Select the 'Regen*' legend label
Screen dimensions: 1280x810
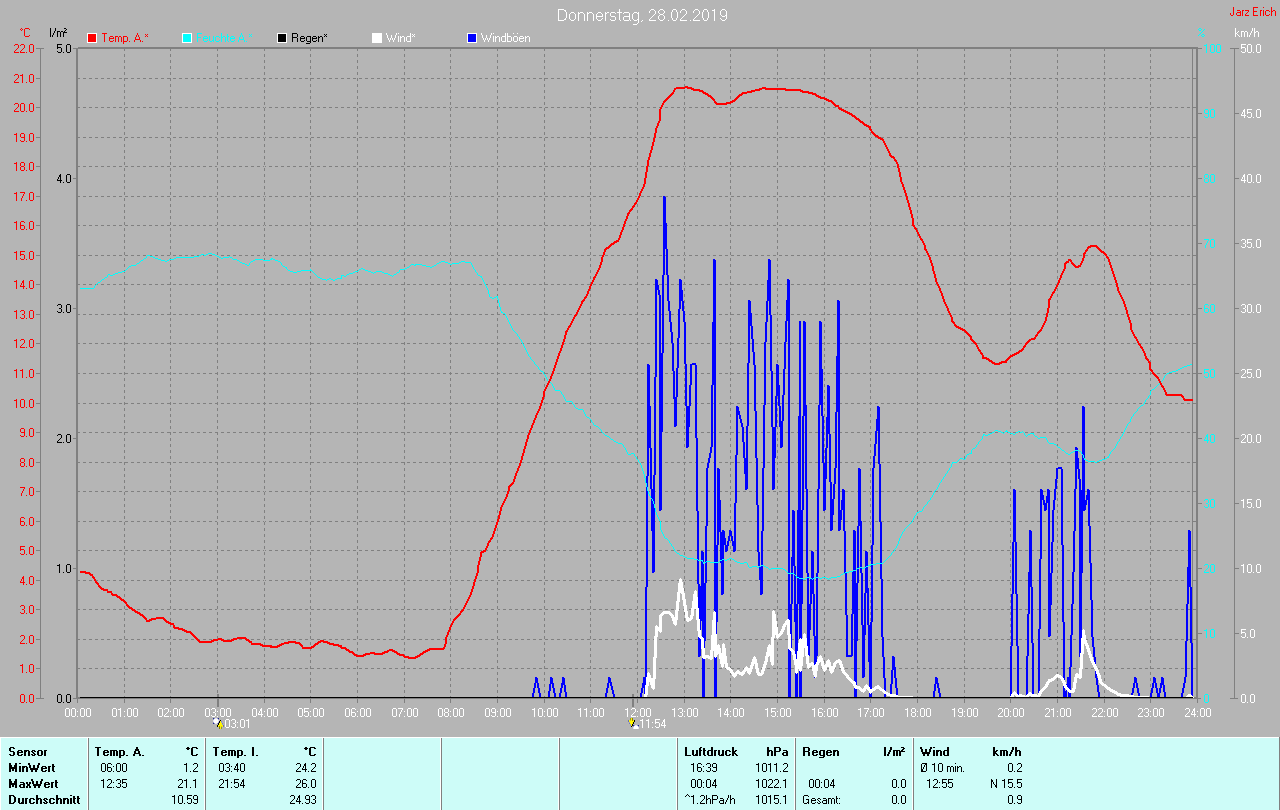[x=309, y=38]
